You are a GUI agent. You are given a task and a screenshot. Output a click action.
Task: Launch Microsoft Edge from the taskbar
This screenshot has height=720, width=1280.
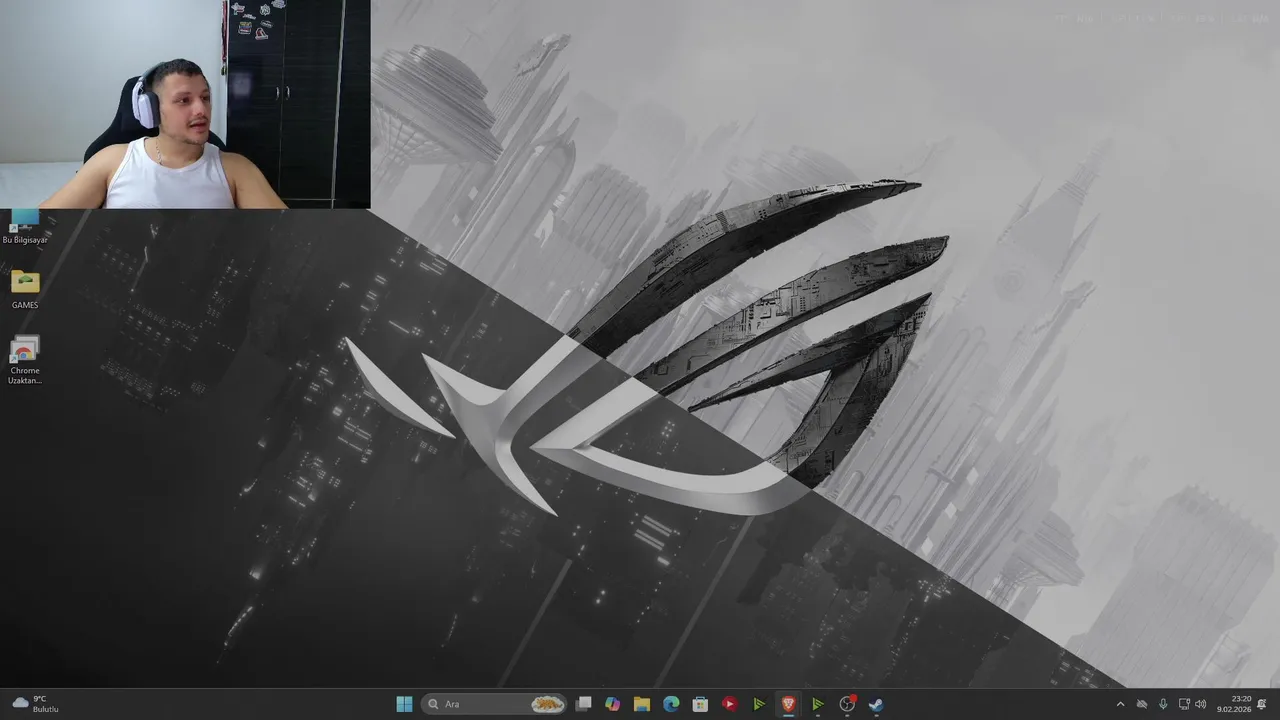point(671,704)
